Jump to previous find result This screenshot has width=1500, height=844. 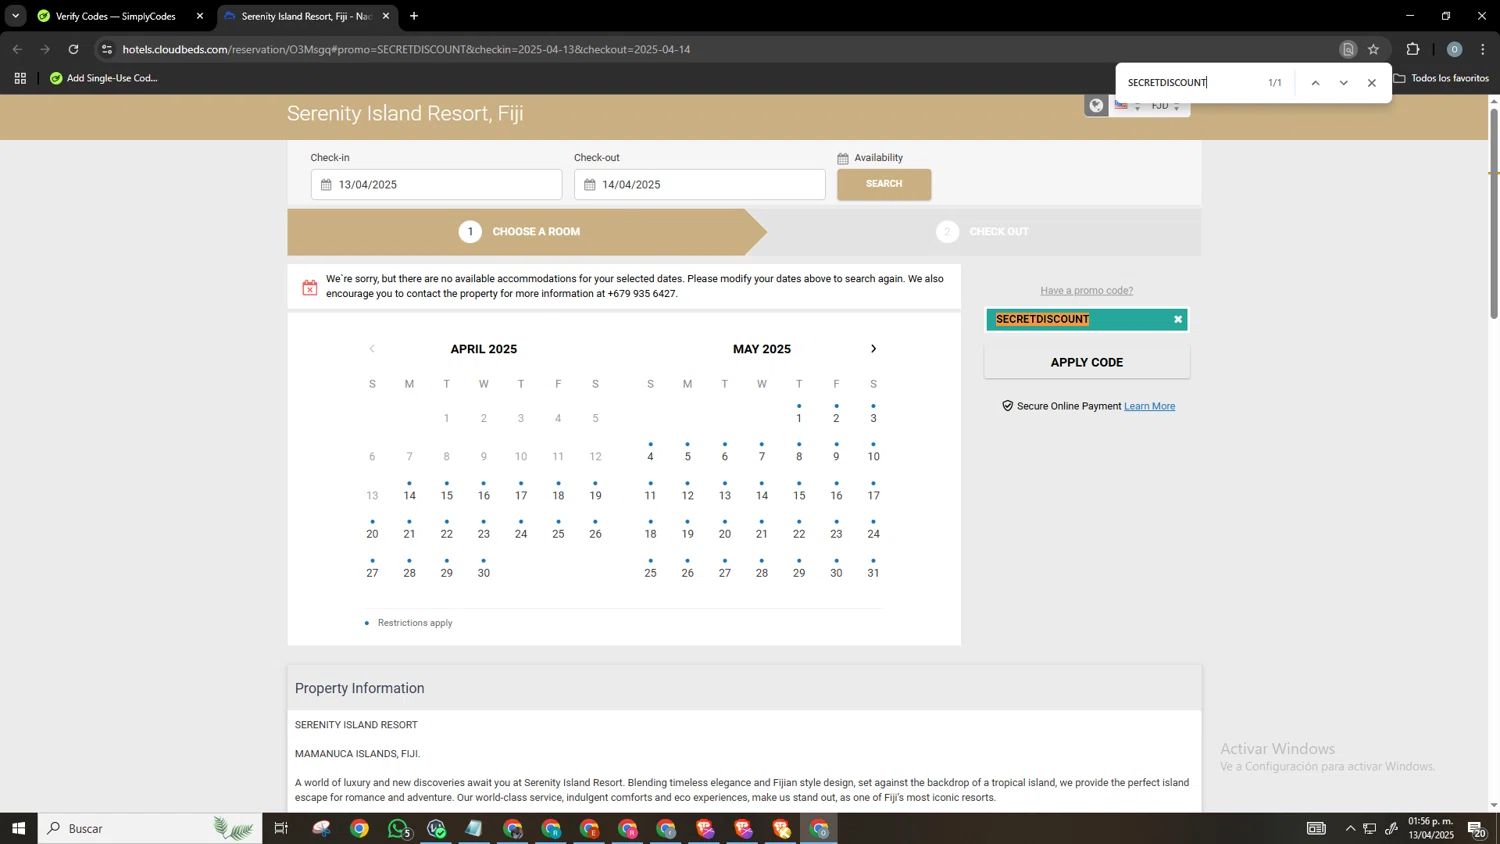pyautogui.click(x=1315, y=83)
